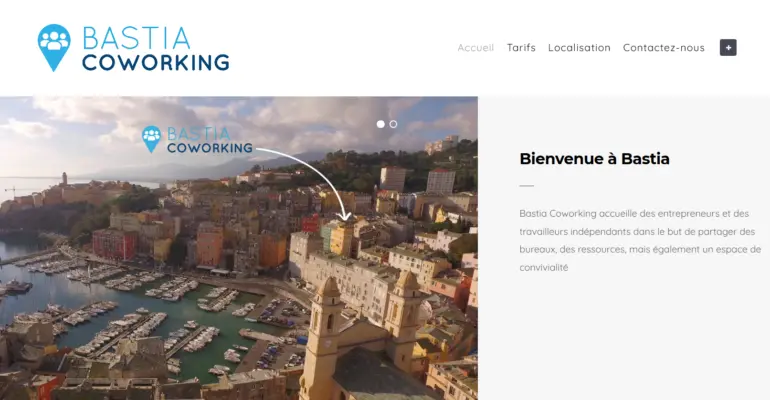Go to the Tarifs page
The height and width of the screenshot is (400, 770).
[x=521, y=48]
